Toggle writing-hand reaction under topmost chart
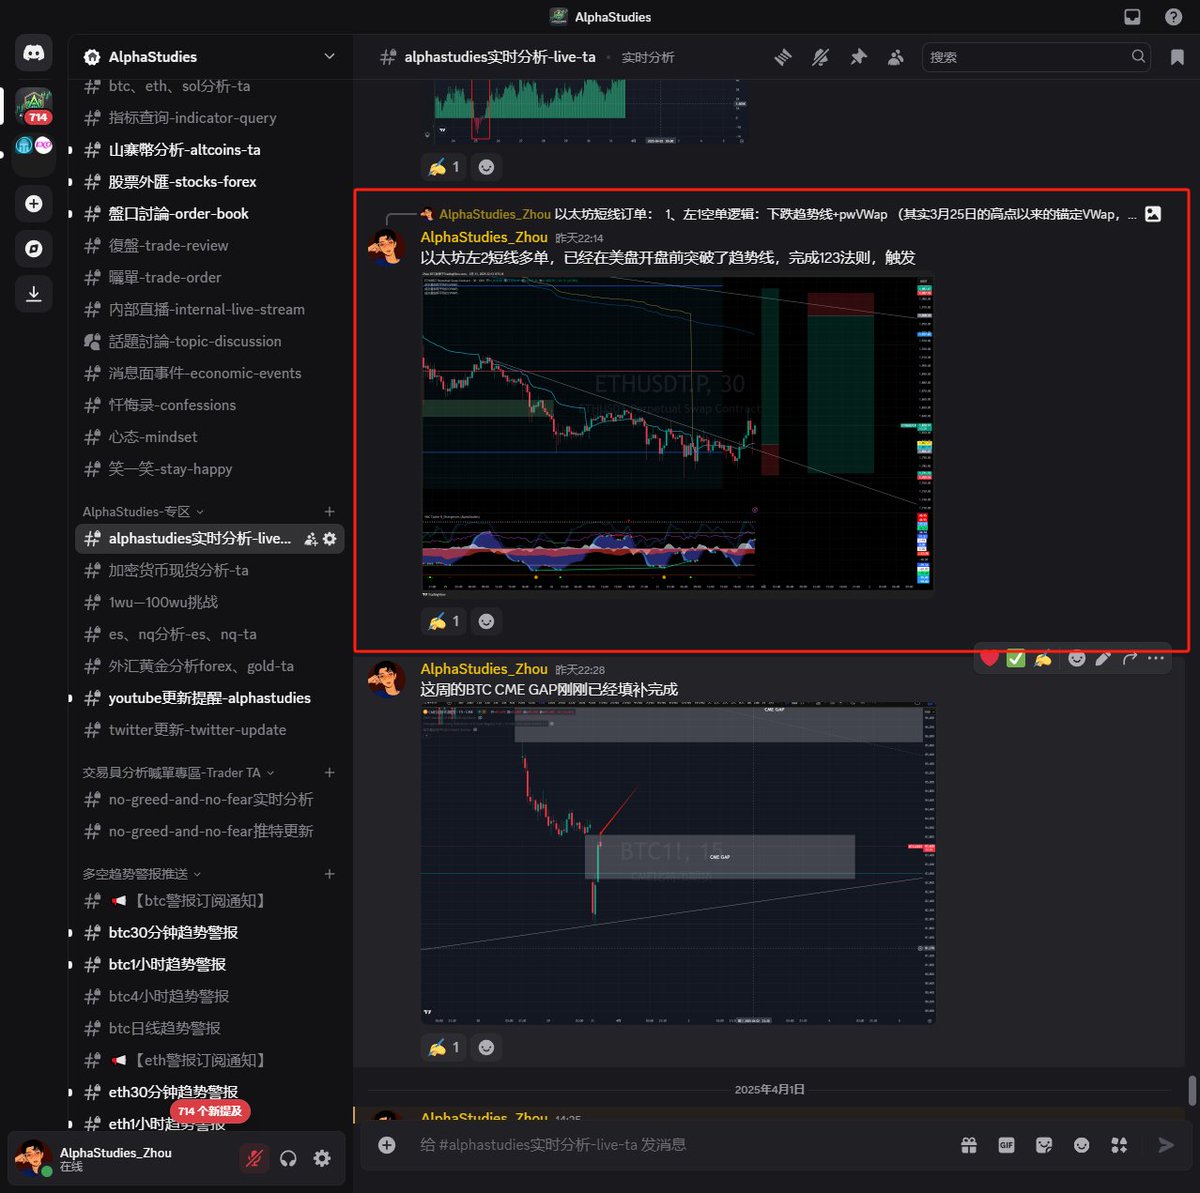Image resolution: width=1200 pixels, height=1193 pixels. point(443,167)
